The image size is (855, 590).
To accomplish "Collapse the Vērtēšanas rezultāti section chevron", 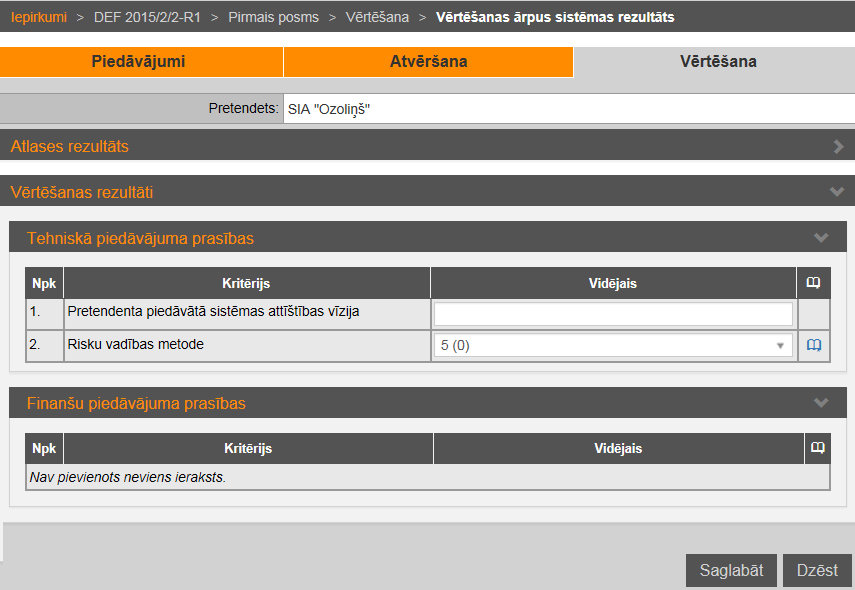I will pos(837,191).
